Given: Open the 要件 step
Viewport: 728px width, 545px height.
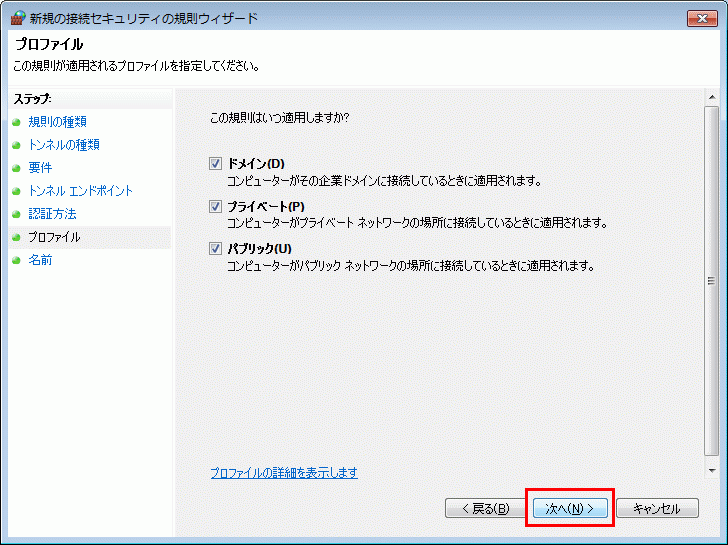Looking at the screenshot, I should click(40, 168).
